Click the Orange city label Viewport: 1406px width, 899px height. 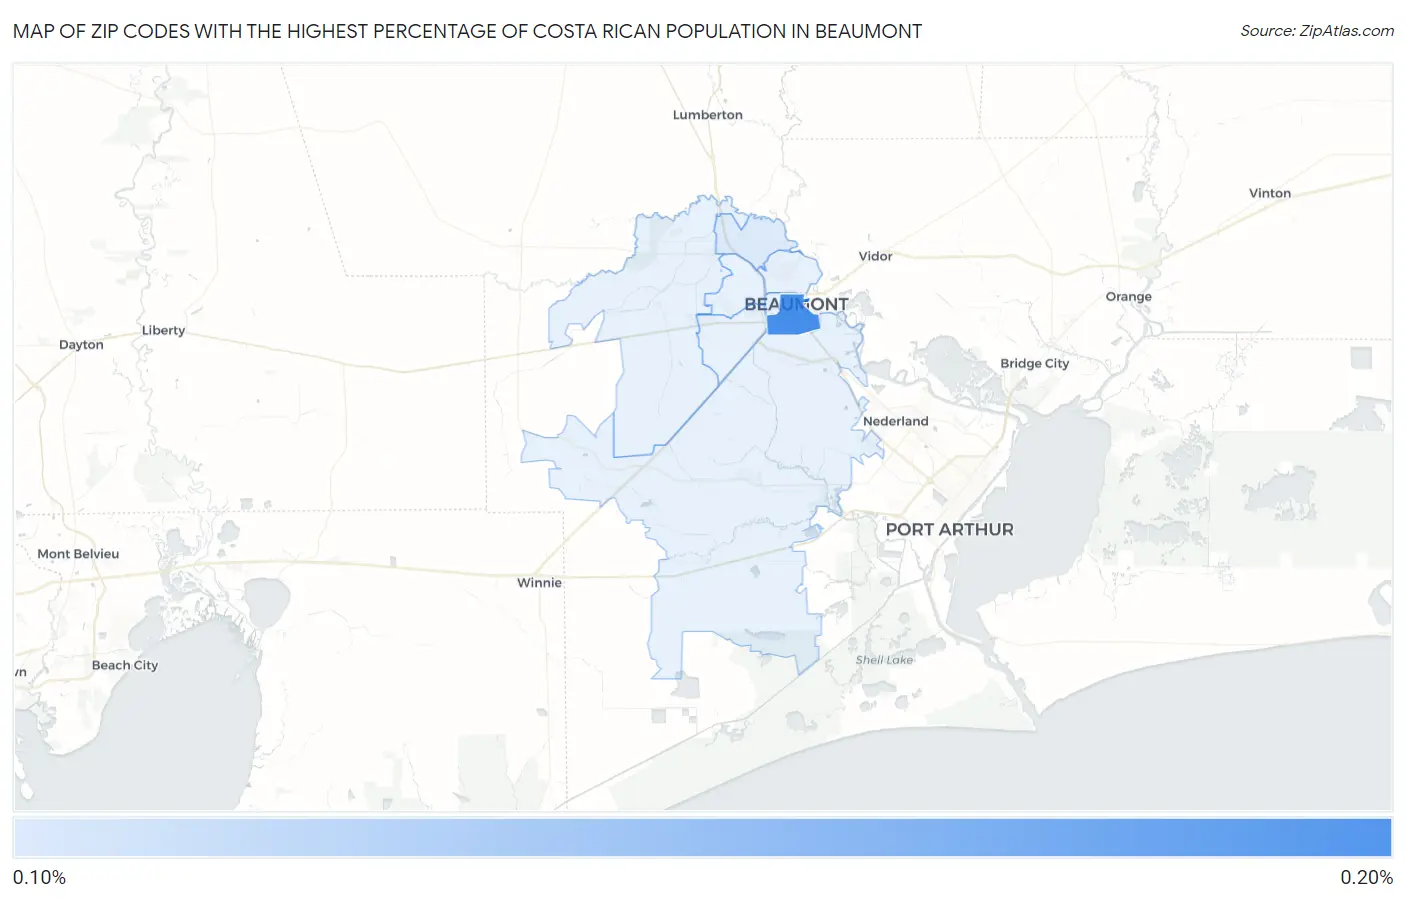[x=1129, y=296]
